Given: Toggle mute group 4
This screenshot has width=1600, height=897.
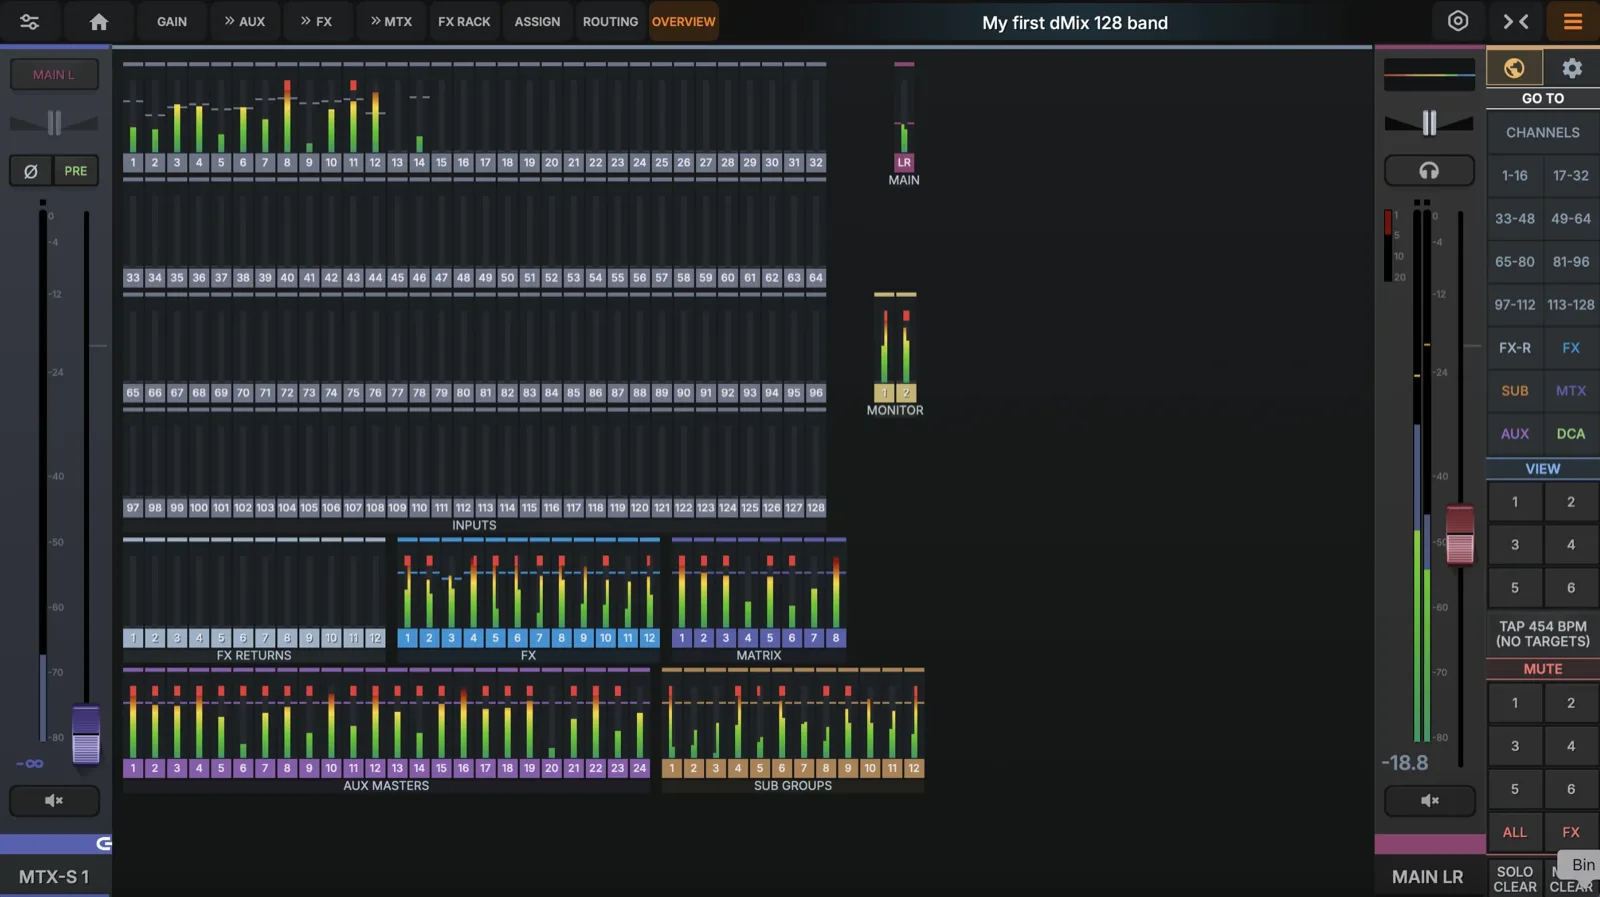Looking at the screenshot, I should [1571, 746].
